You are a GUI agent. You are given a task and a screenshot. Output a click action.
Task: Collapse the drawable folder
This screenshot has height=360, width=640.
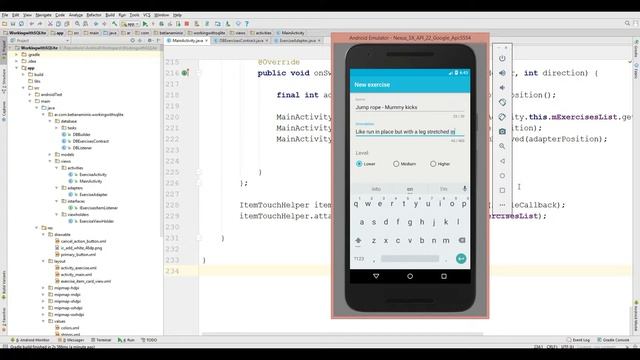43,234
